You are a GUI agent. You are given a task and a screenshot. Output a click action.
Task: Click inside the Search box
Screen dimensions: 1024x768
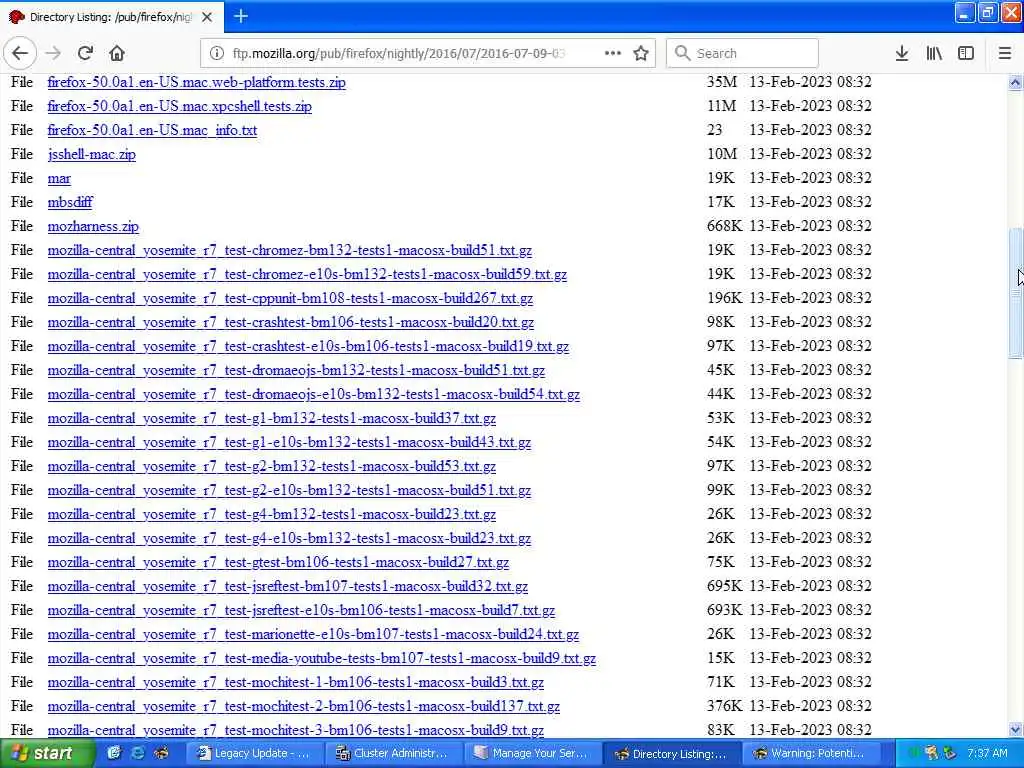pyautogui.click(x=742, y=53)
